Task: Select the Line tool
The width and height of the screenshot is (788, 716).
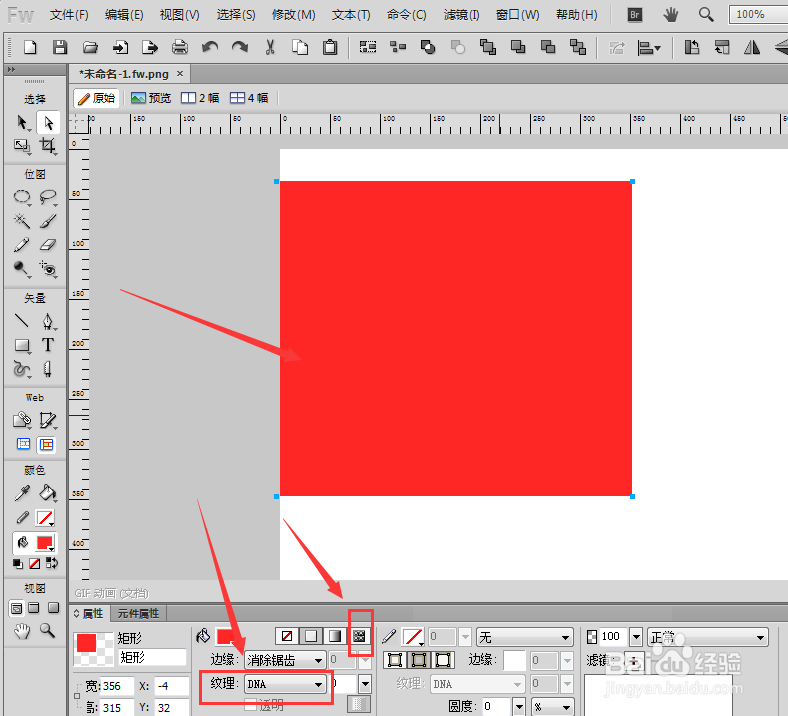Action: [22, 321]
